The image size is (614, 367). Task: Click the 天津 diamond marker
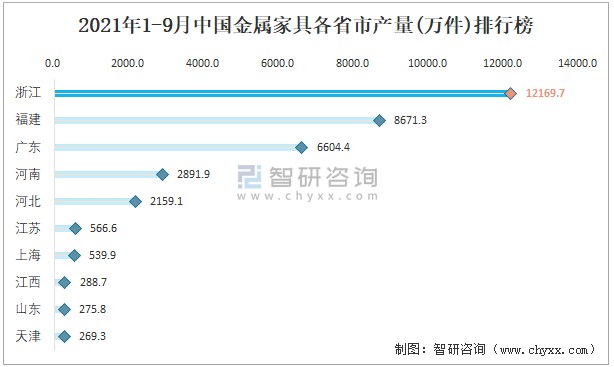point(64,336)
